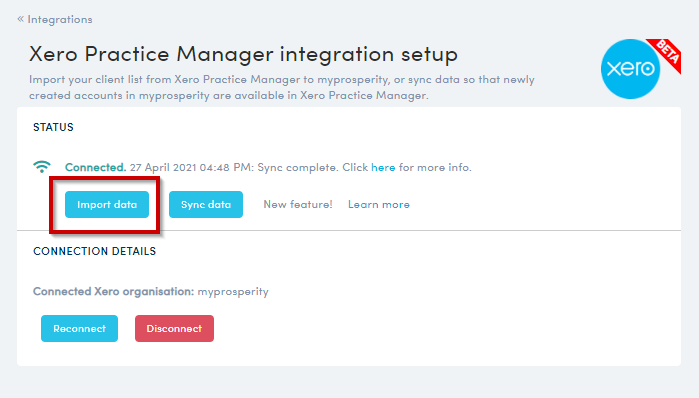Click the CONNECTION DETAILS heading
Image resolution: width=699 pixels, height=398 pixels.
pyautogui.click(x=95, y=251)
